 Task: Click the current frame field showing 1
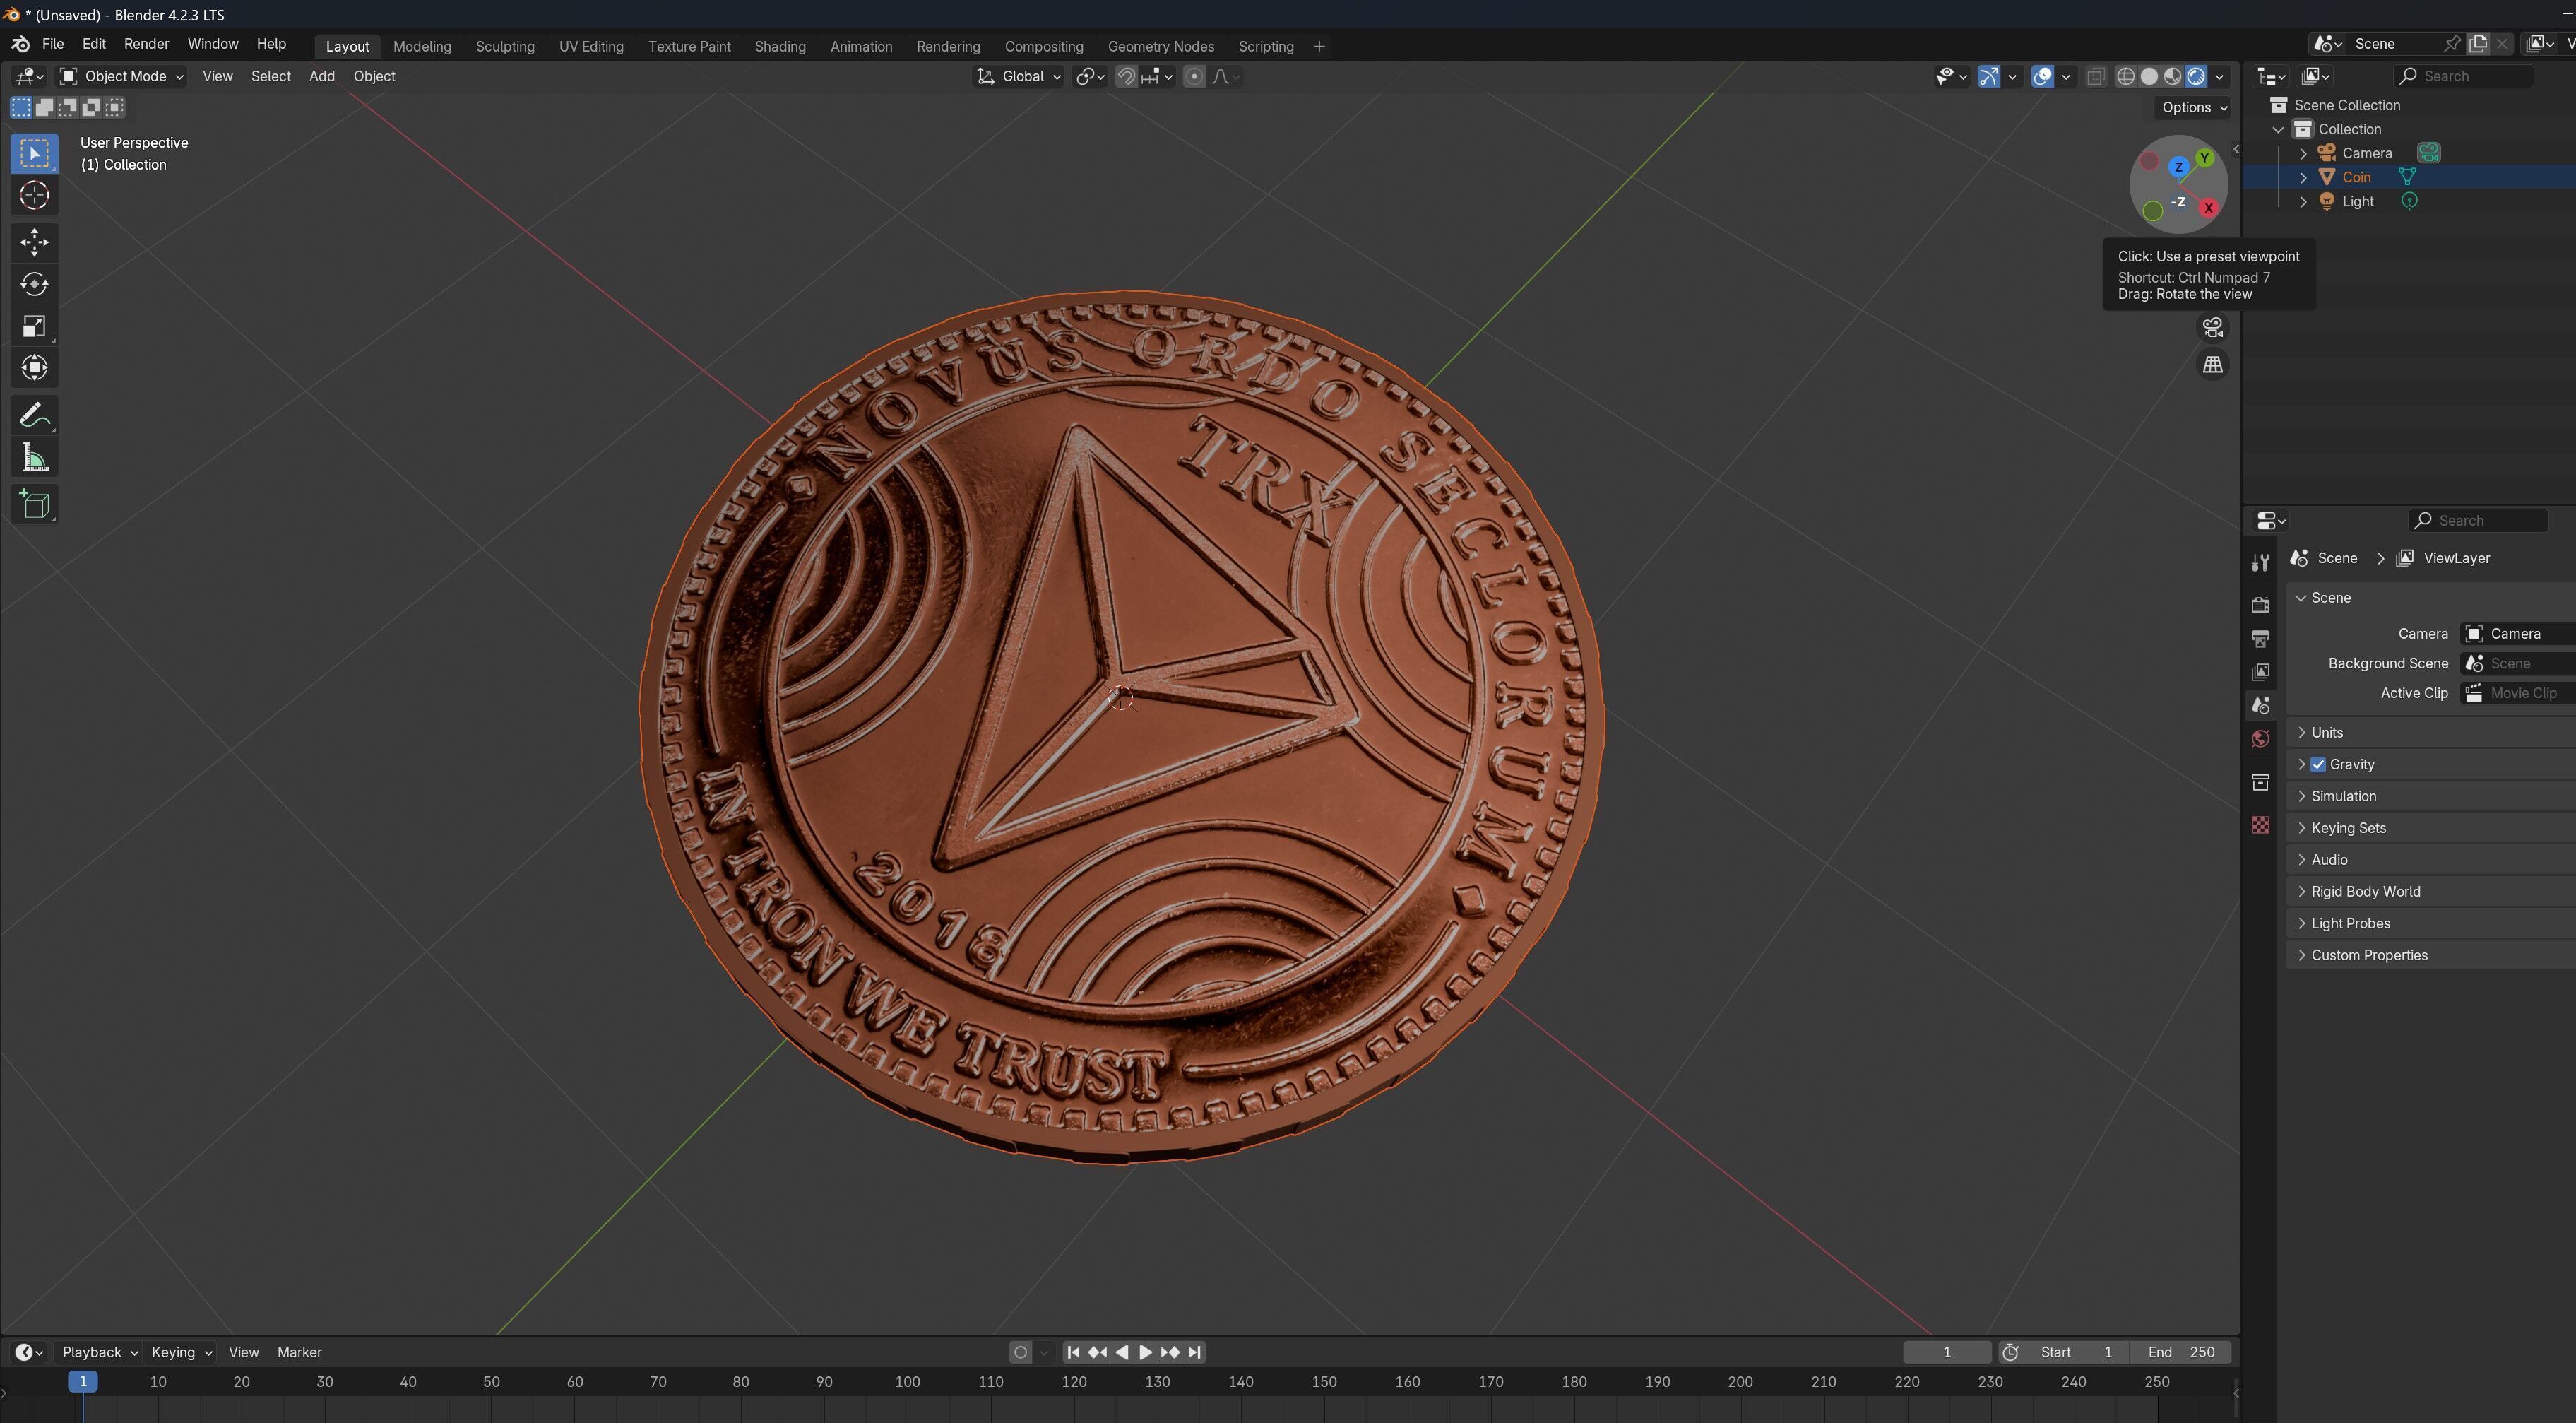(1947, 1352)
